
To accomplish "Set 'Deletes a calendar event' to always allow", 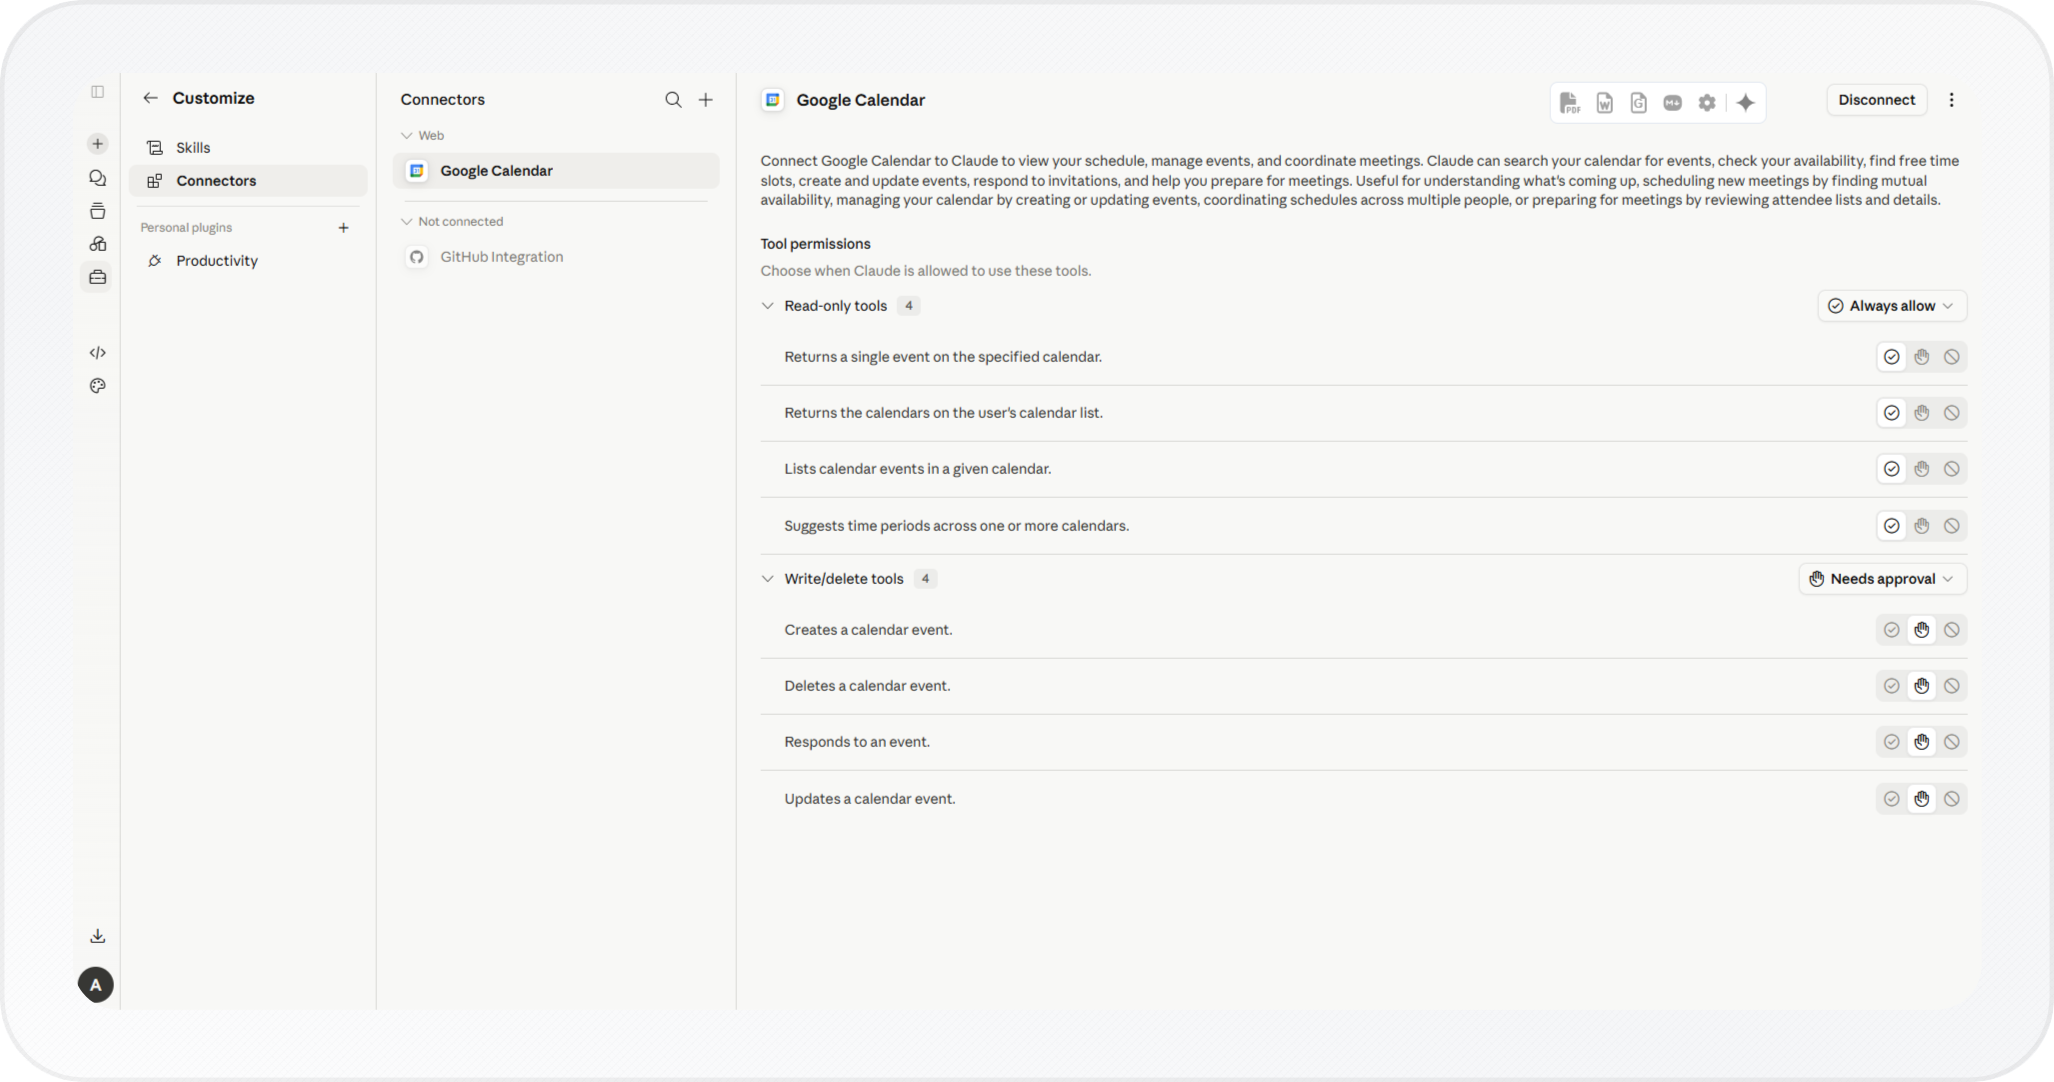I will tap(1891, 686).
